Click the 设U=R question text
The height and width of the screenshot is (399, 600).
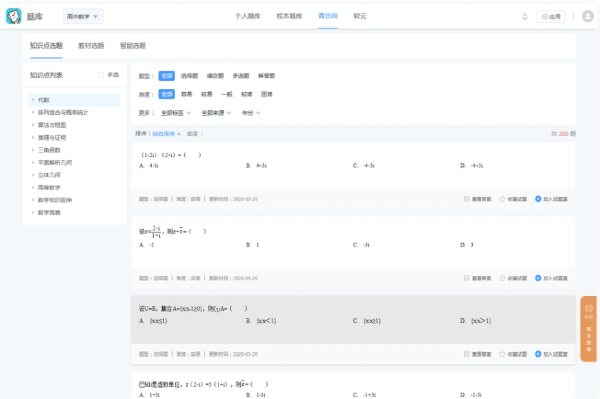pos(193,308)
